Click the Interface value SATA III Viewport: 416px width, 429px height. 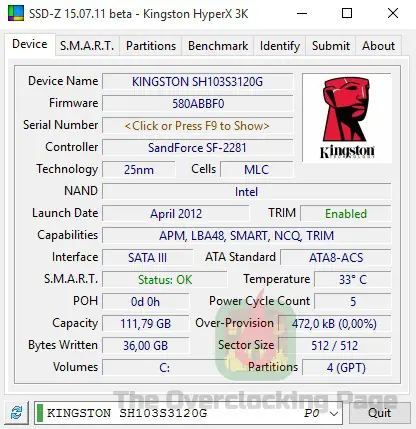click(x=147, y=258)
